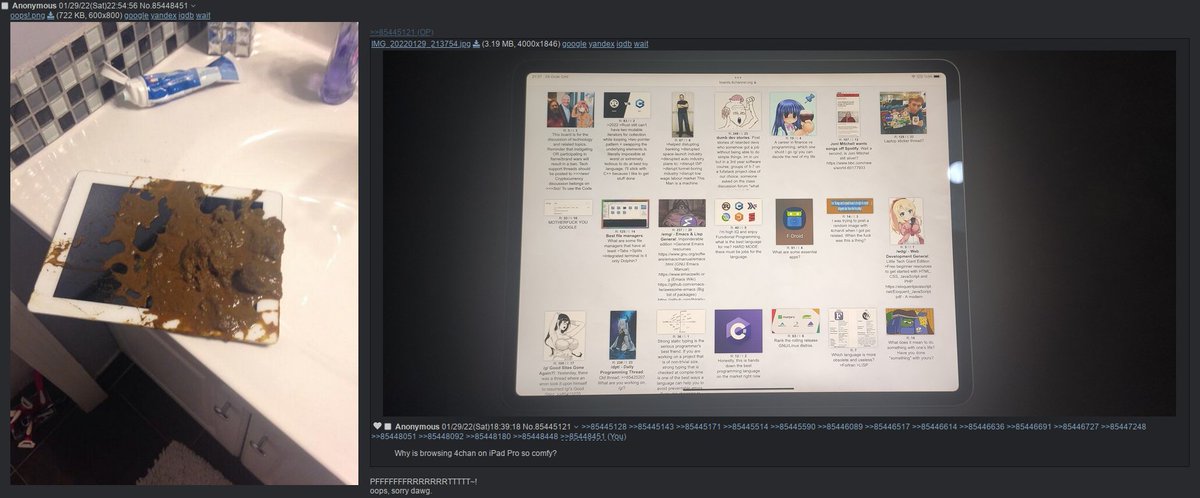Select the 'oops, sorry dawg.' text
Screen dimensions: 1200x498
[x=402, y=491]
